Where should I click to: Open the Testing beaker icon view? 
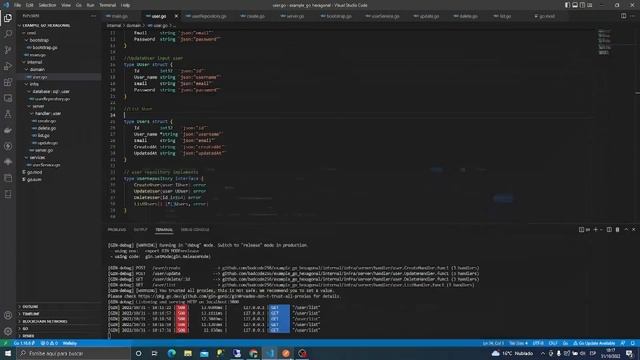tap(8, 114)
